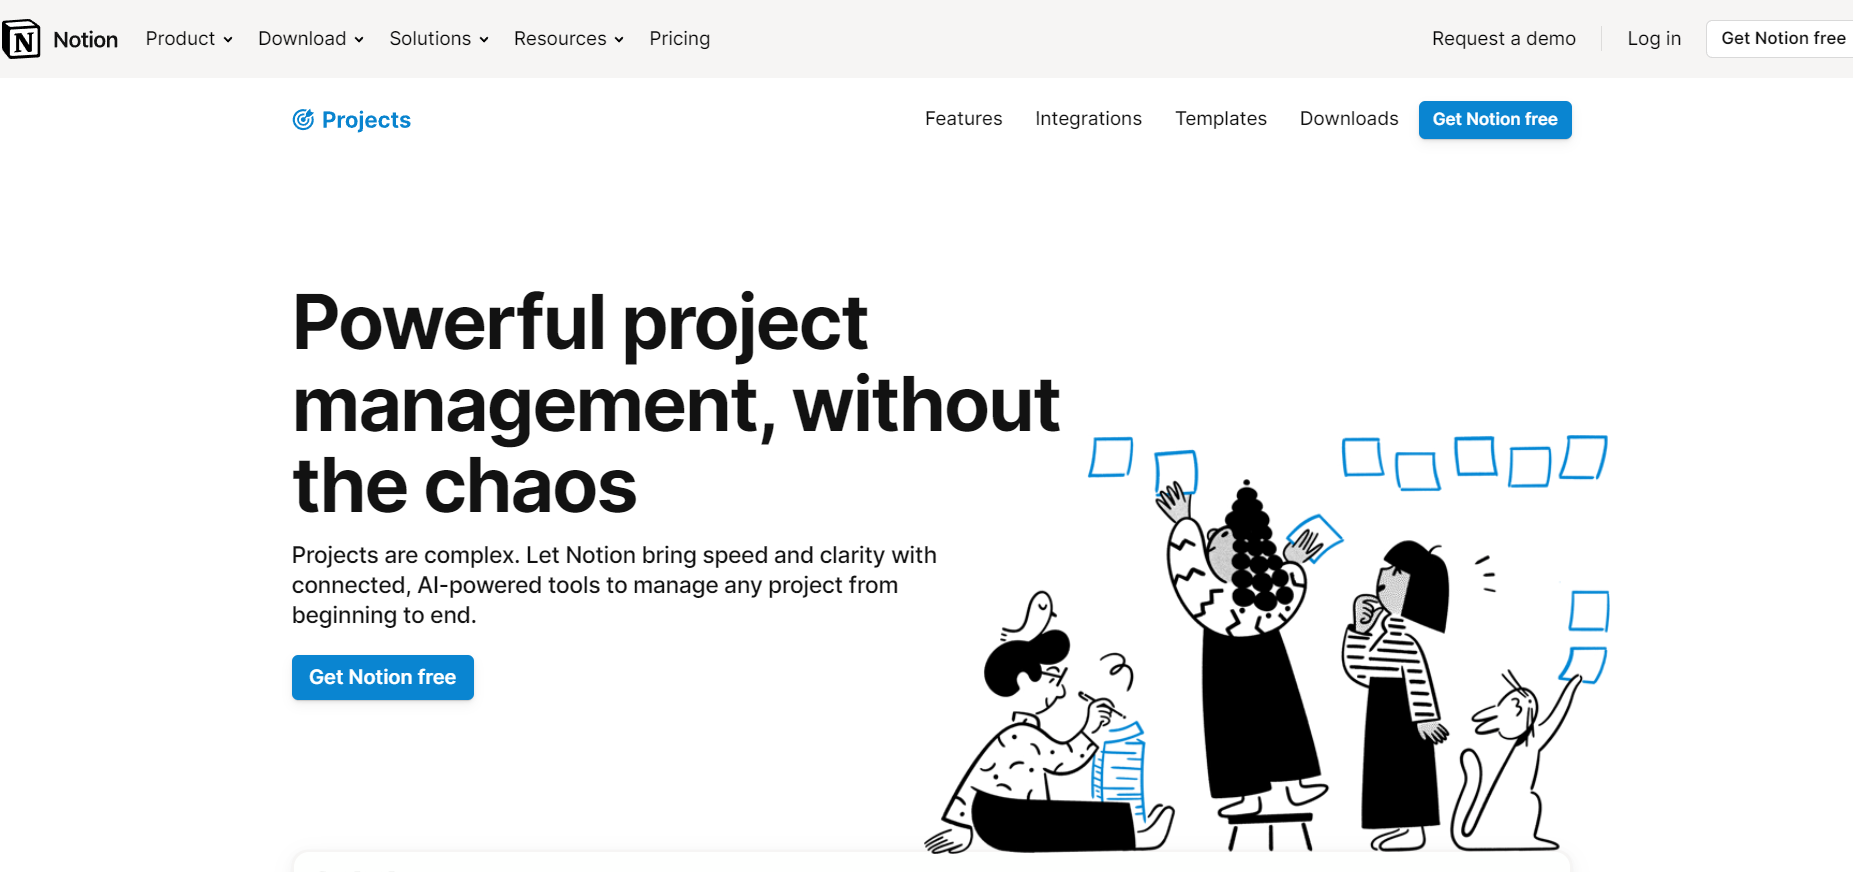1853x872 pixels.
Task: Click 'Powerful project management' headline
Action: 676,404
